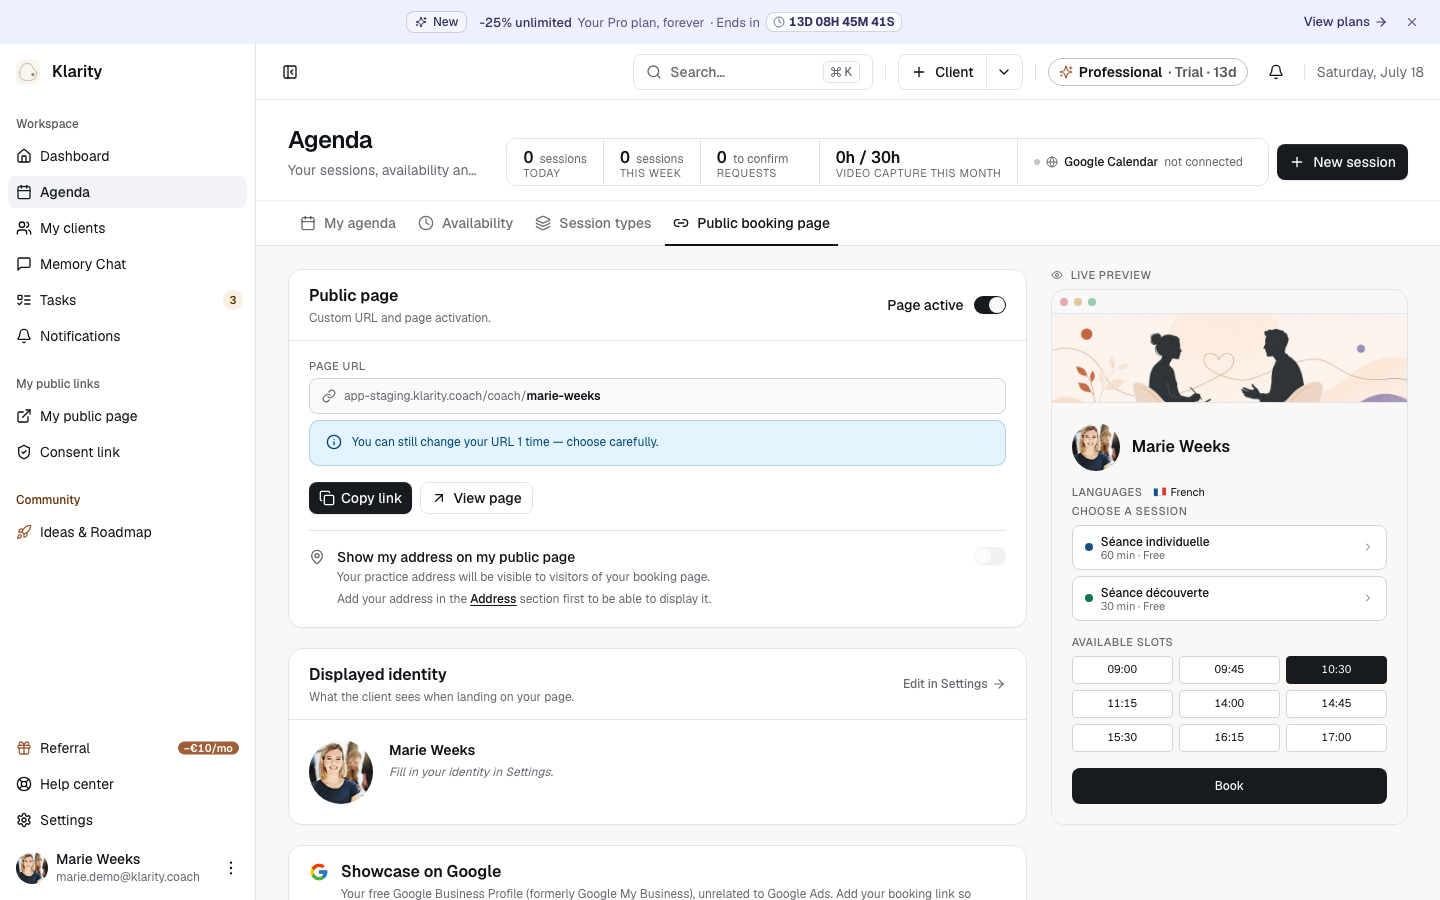Open Settings from the sidebar
The image size is (1440, 900).
127,820
